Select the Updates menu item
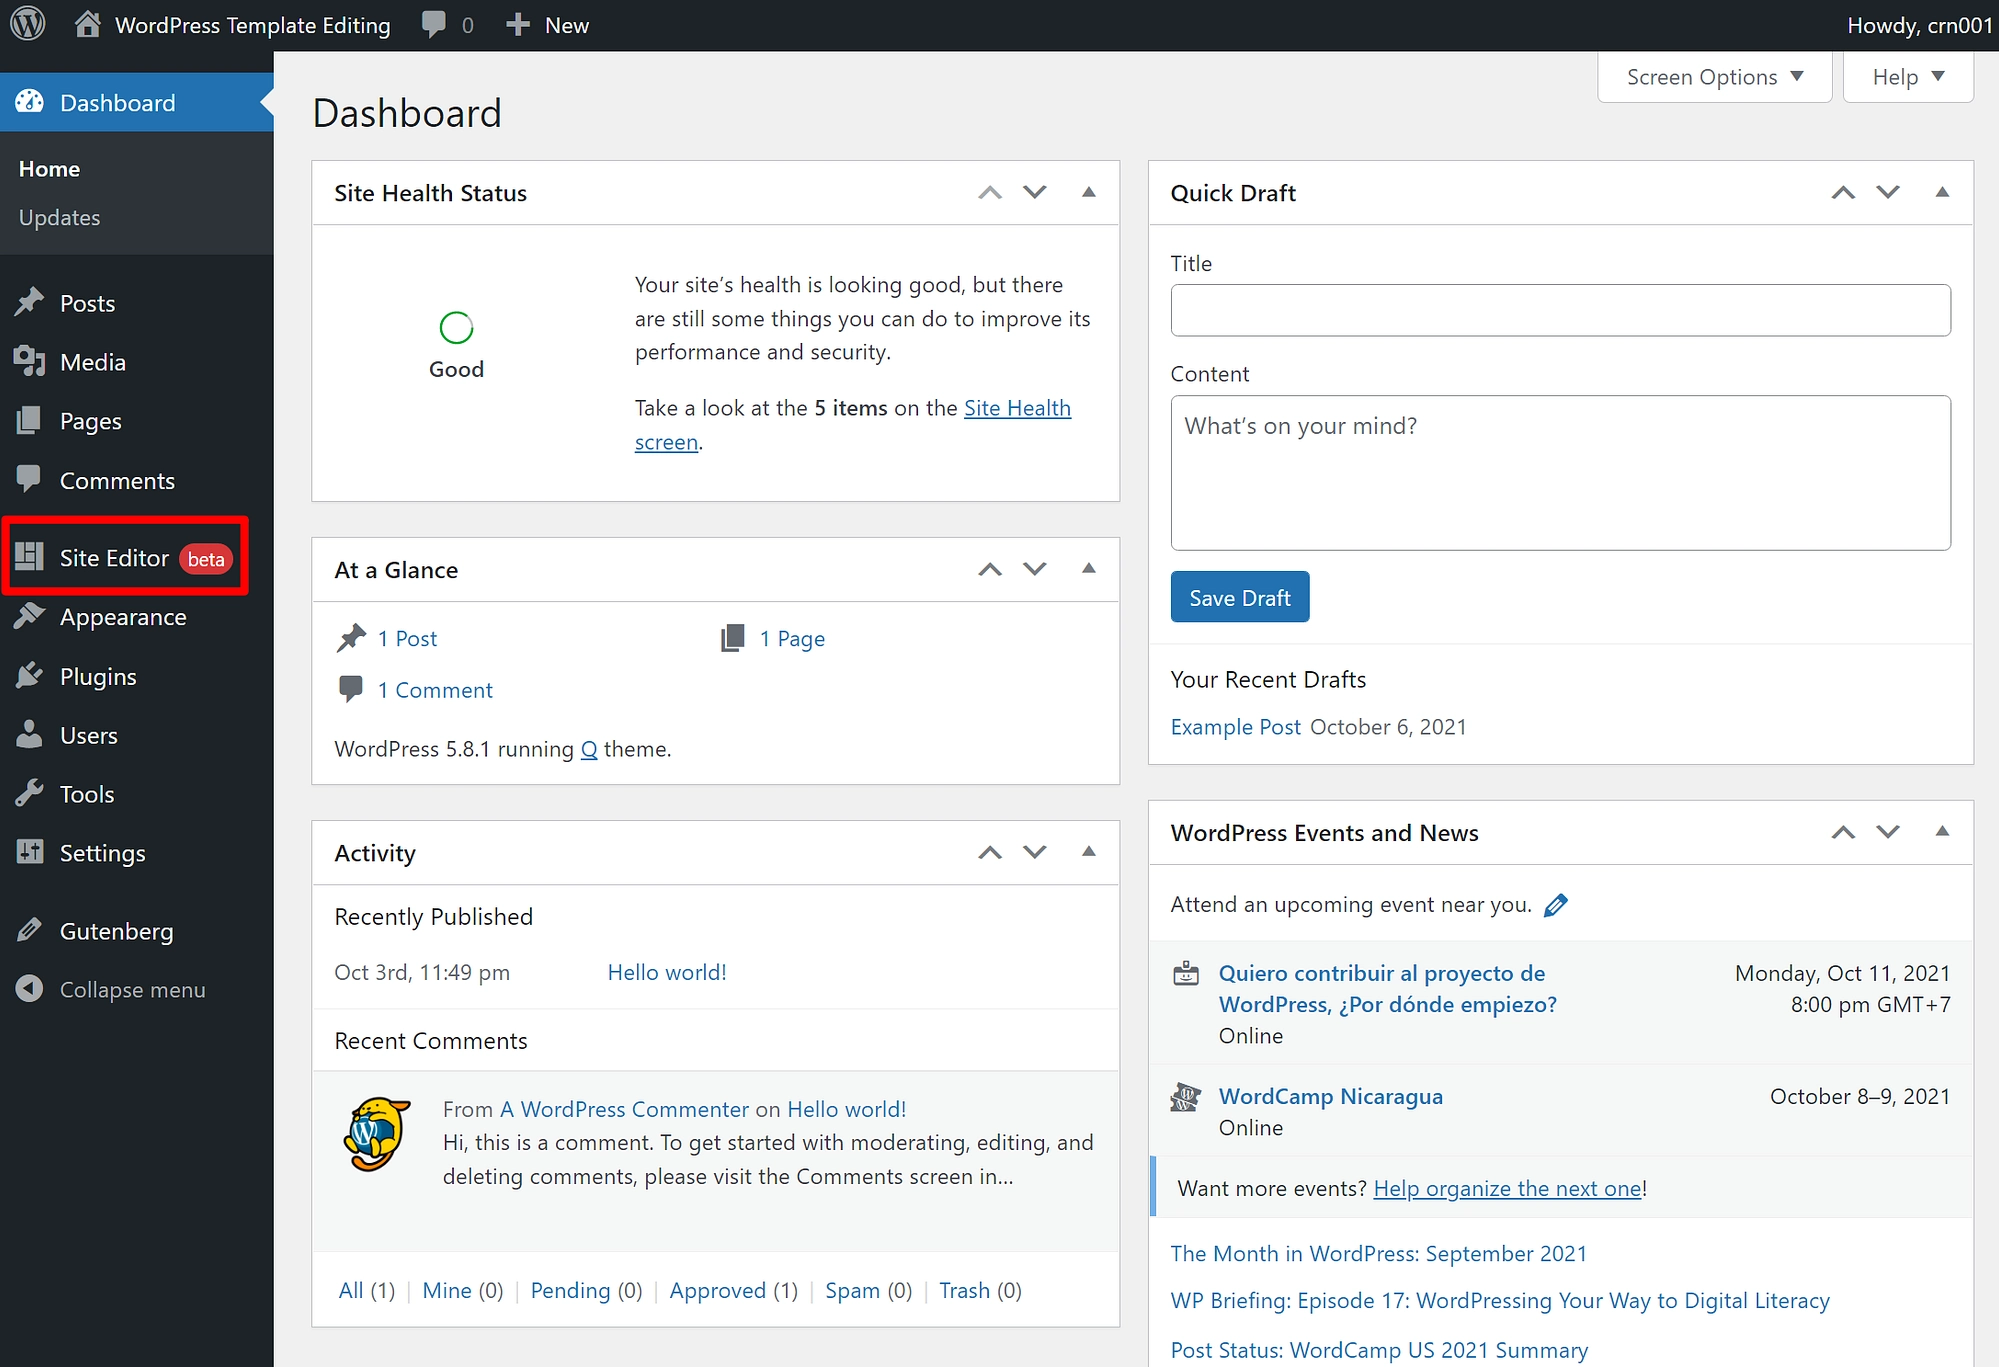Screen dimensions: 1999x1367 [61, 217]
